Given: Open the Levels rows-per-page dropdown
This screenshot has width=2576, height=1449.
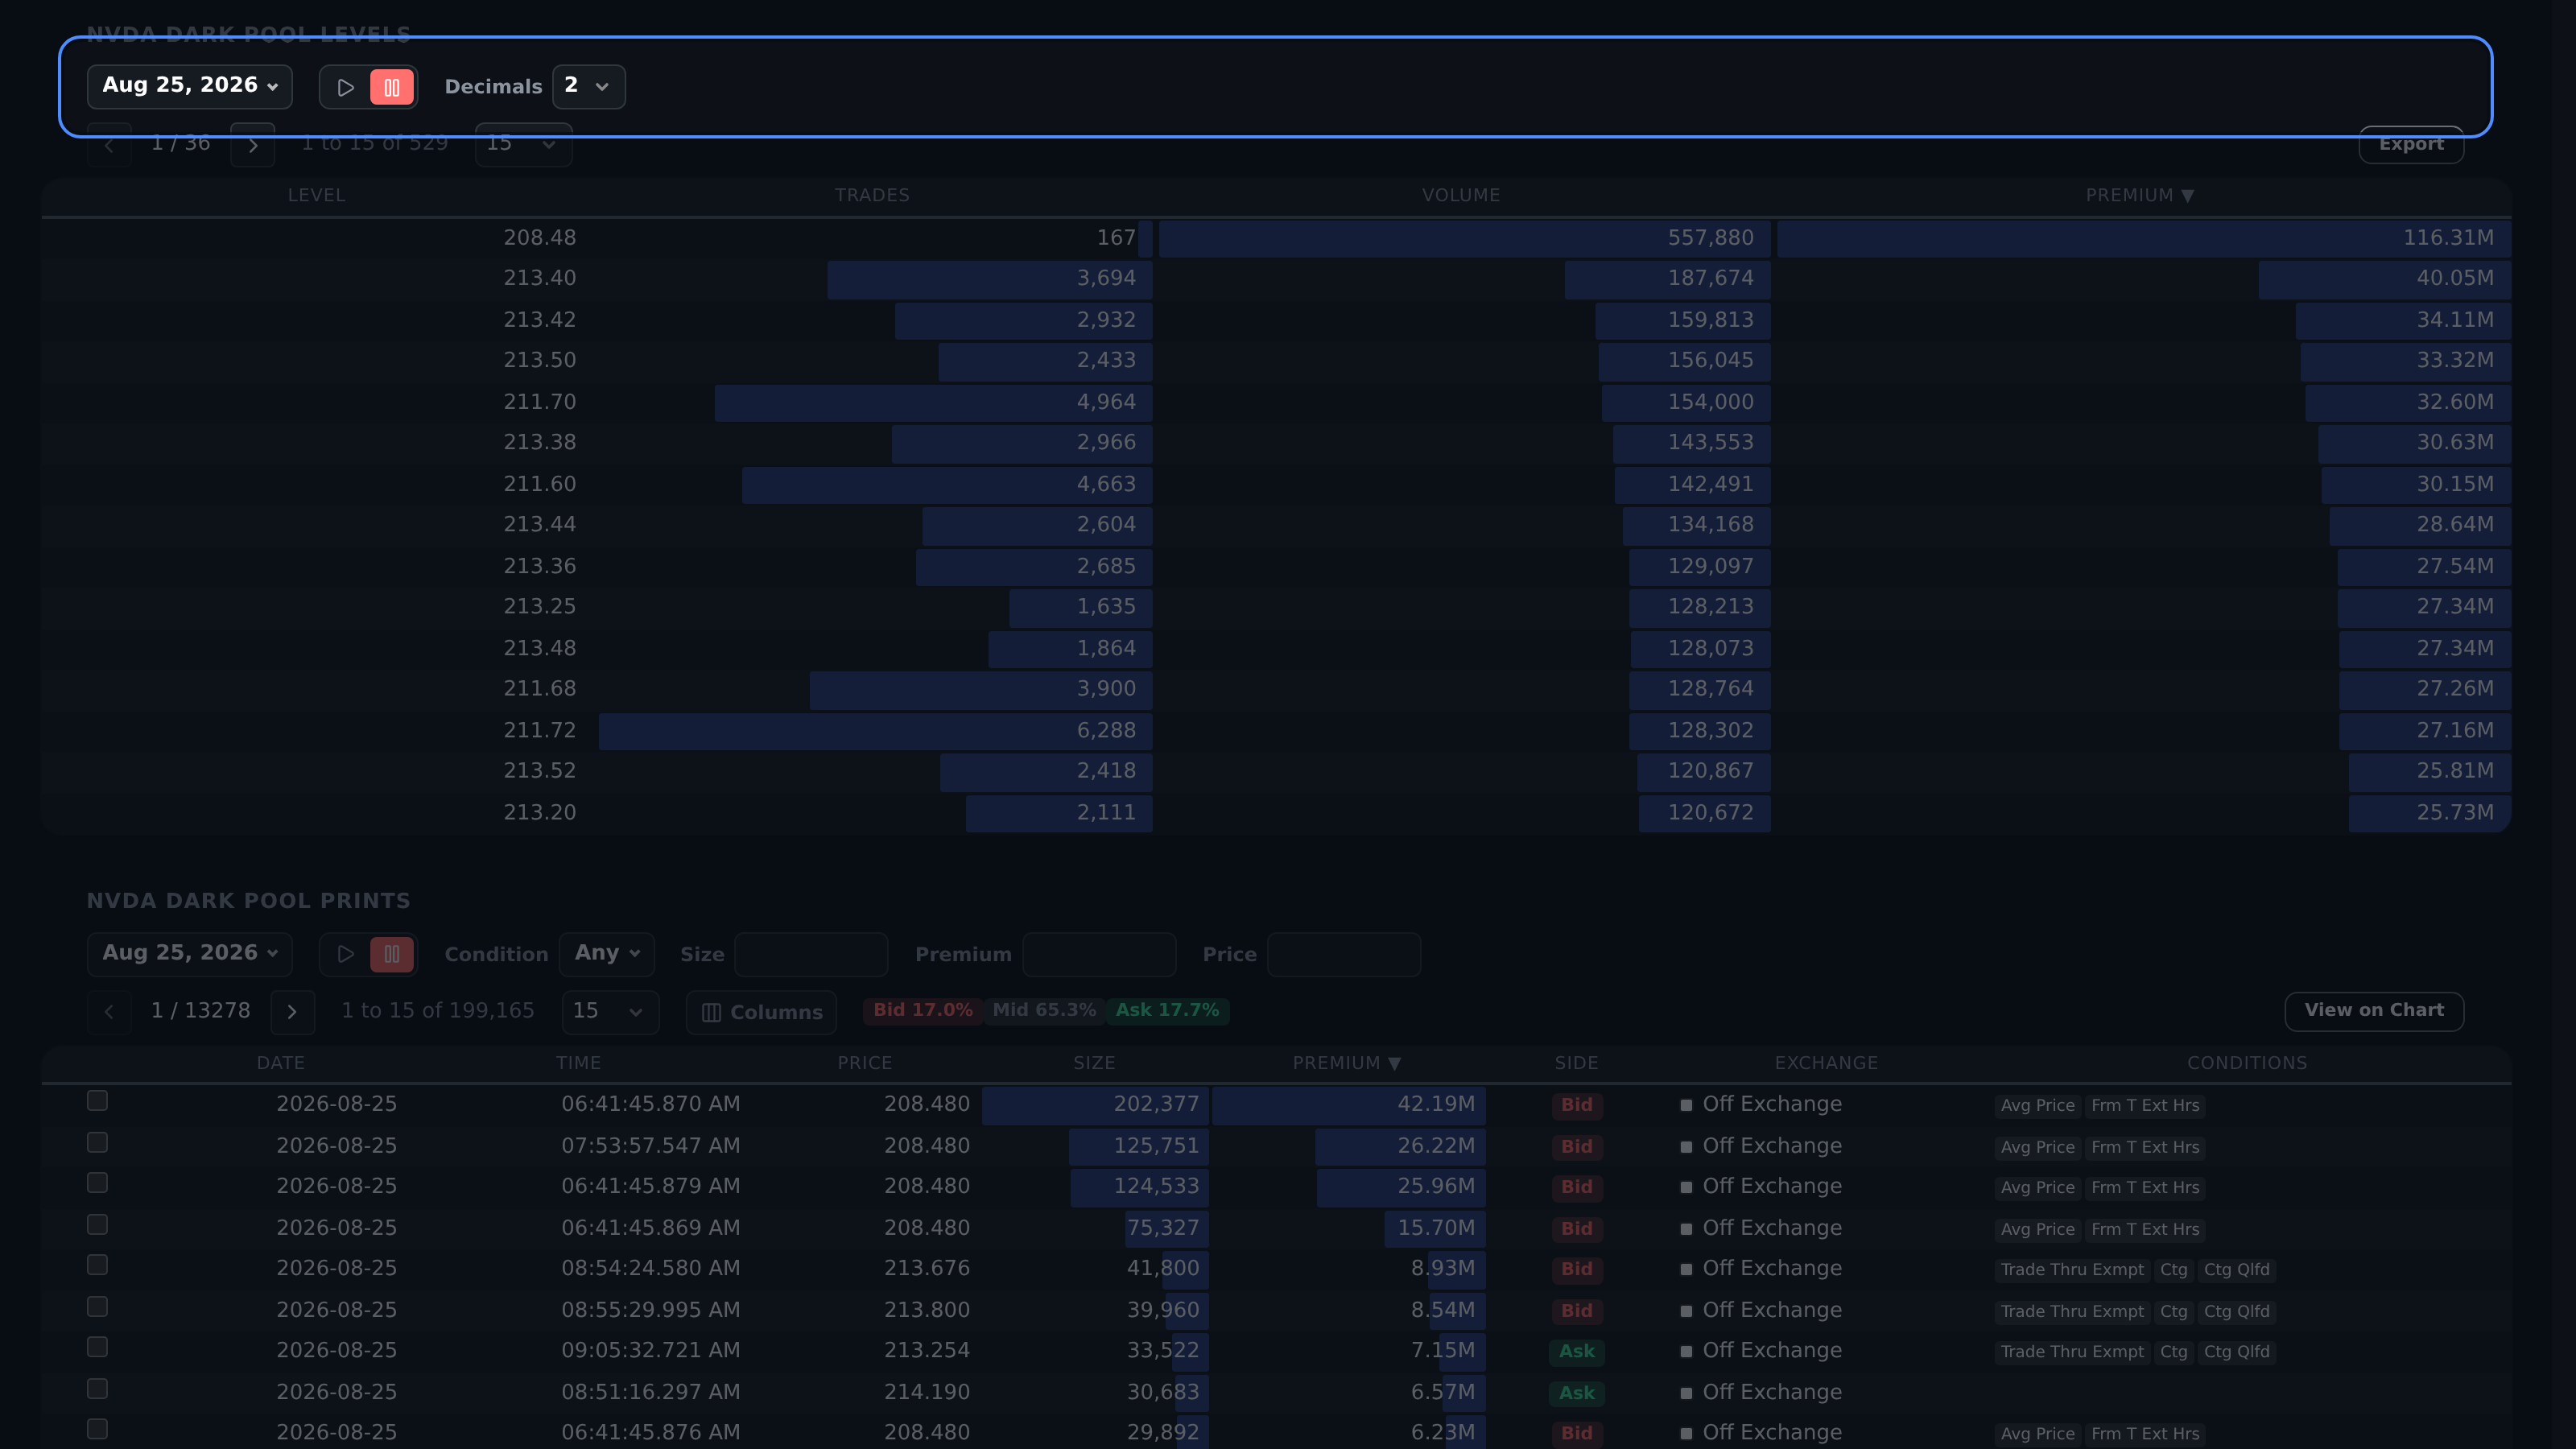Looking at the screenshot, I should pos(523,144).
